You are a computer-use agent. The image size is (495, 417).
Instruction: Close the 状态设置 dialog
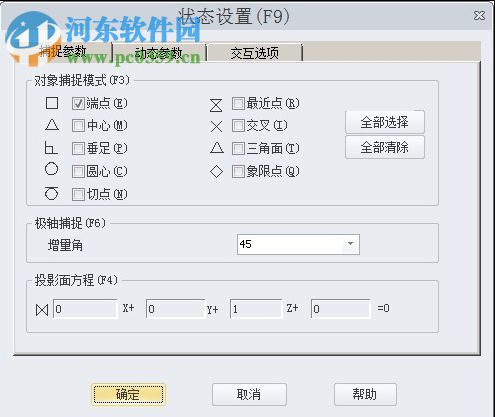click(x=479, y=16)
